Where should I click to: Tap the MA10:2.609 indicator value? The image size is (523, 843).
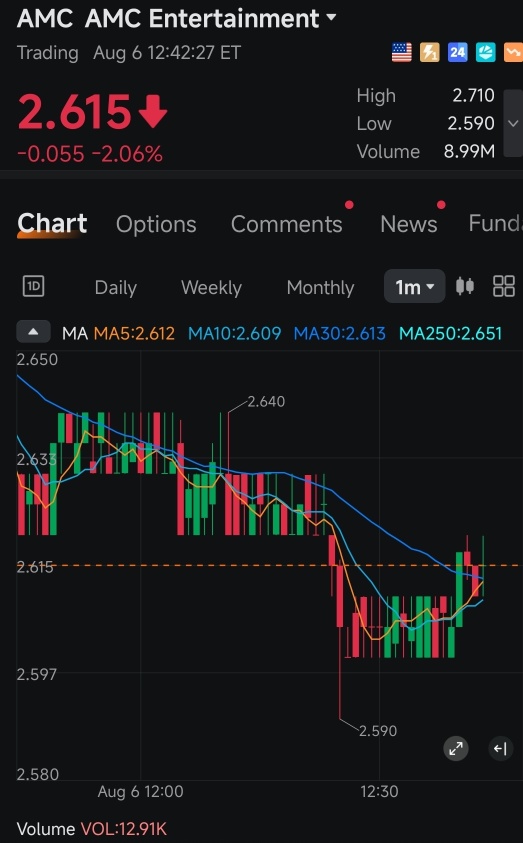[x=234, y=333]
